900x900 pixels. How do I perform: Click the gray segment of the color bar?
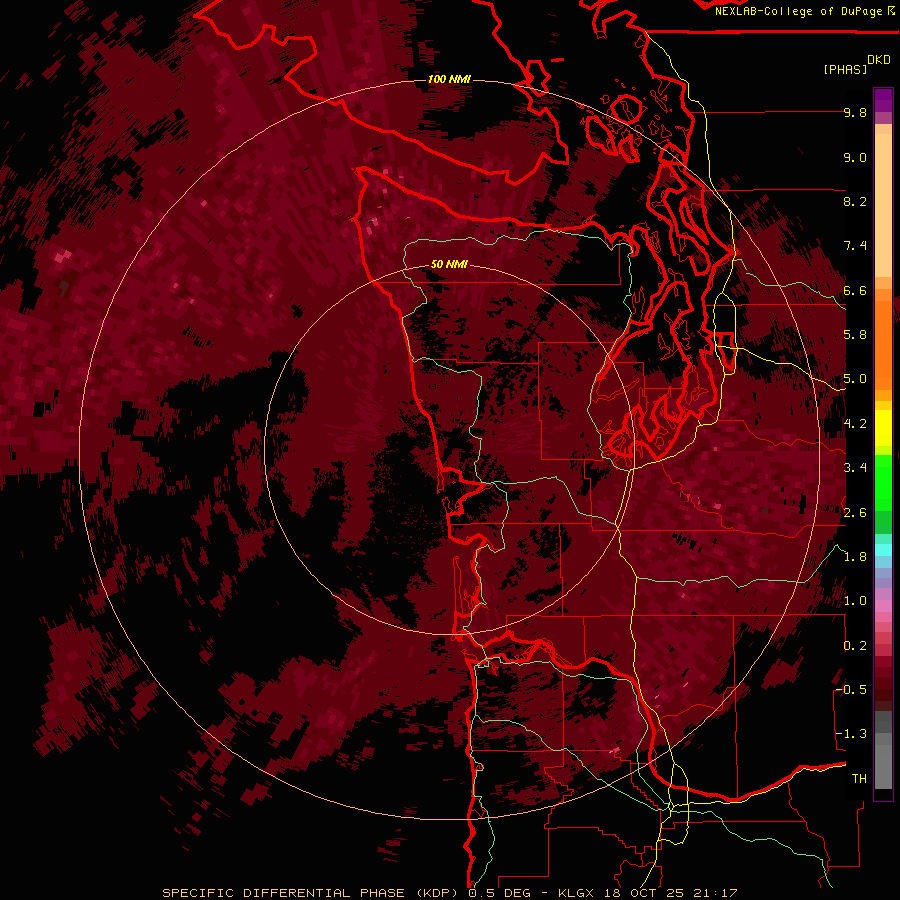click(x=883, y=752)
